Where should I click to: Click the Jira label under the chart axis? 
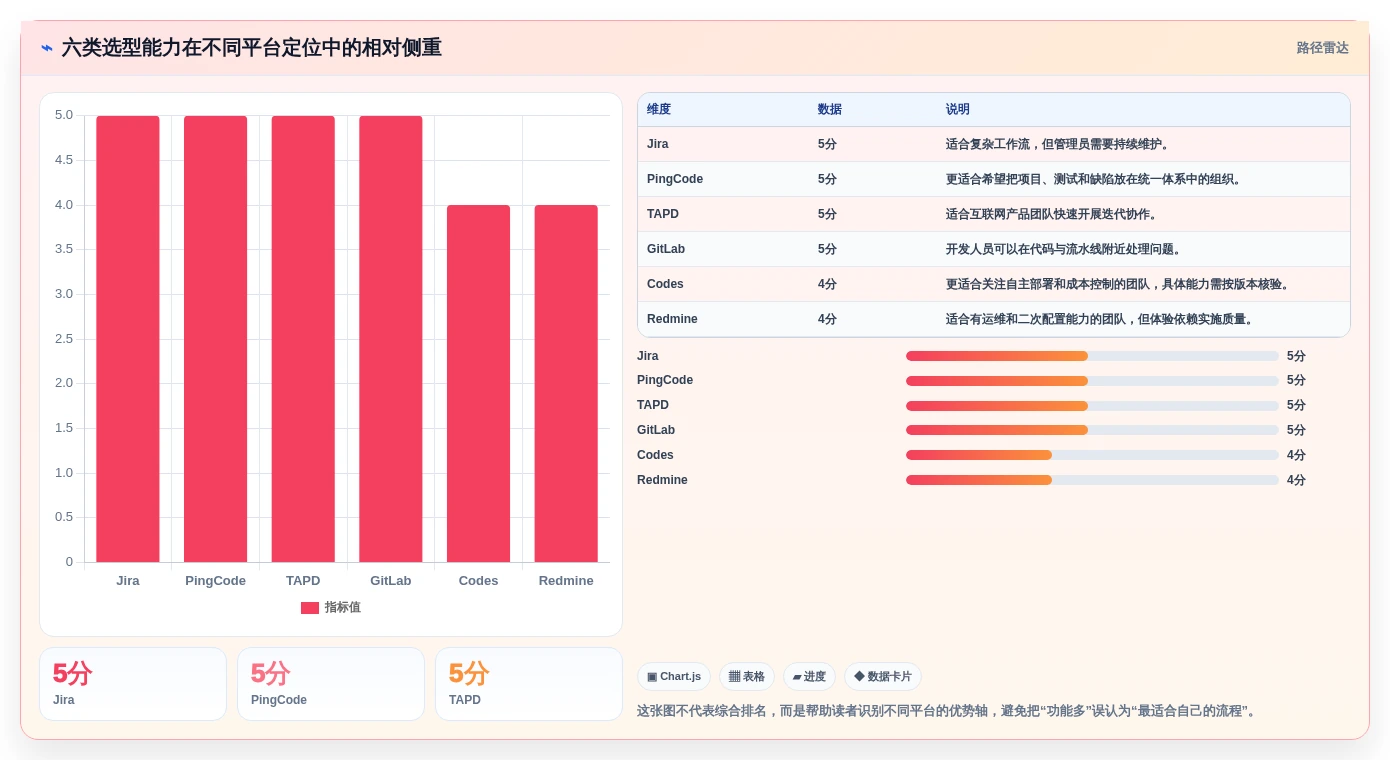128,581
